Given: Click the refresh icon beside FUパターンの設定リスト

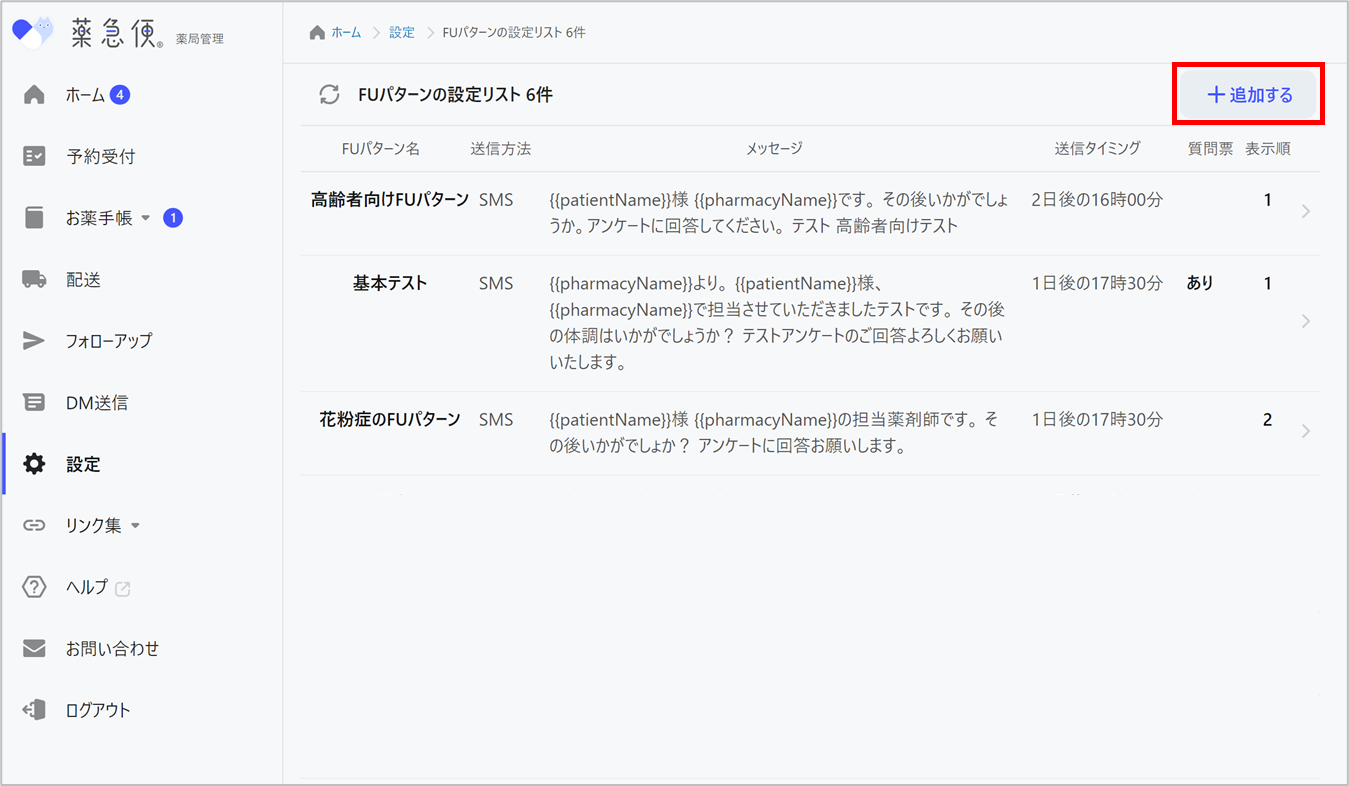Looking at the screenshot, I should click(329, 95).
